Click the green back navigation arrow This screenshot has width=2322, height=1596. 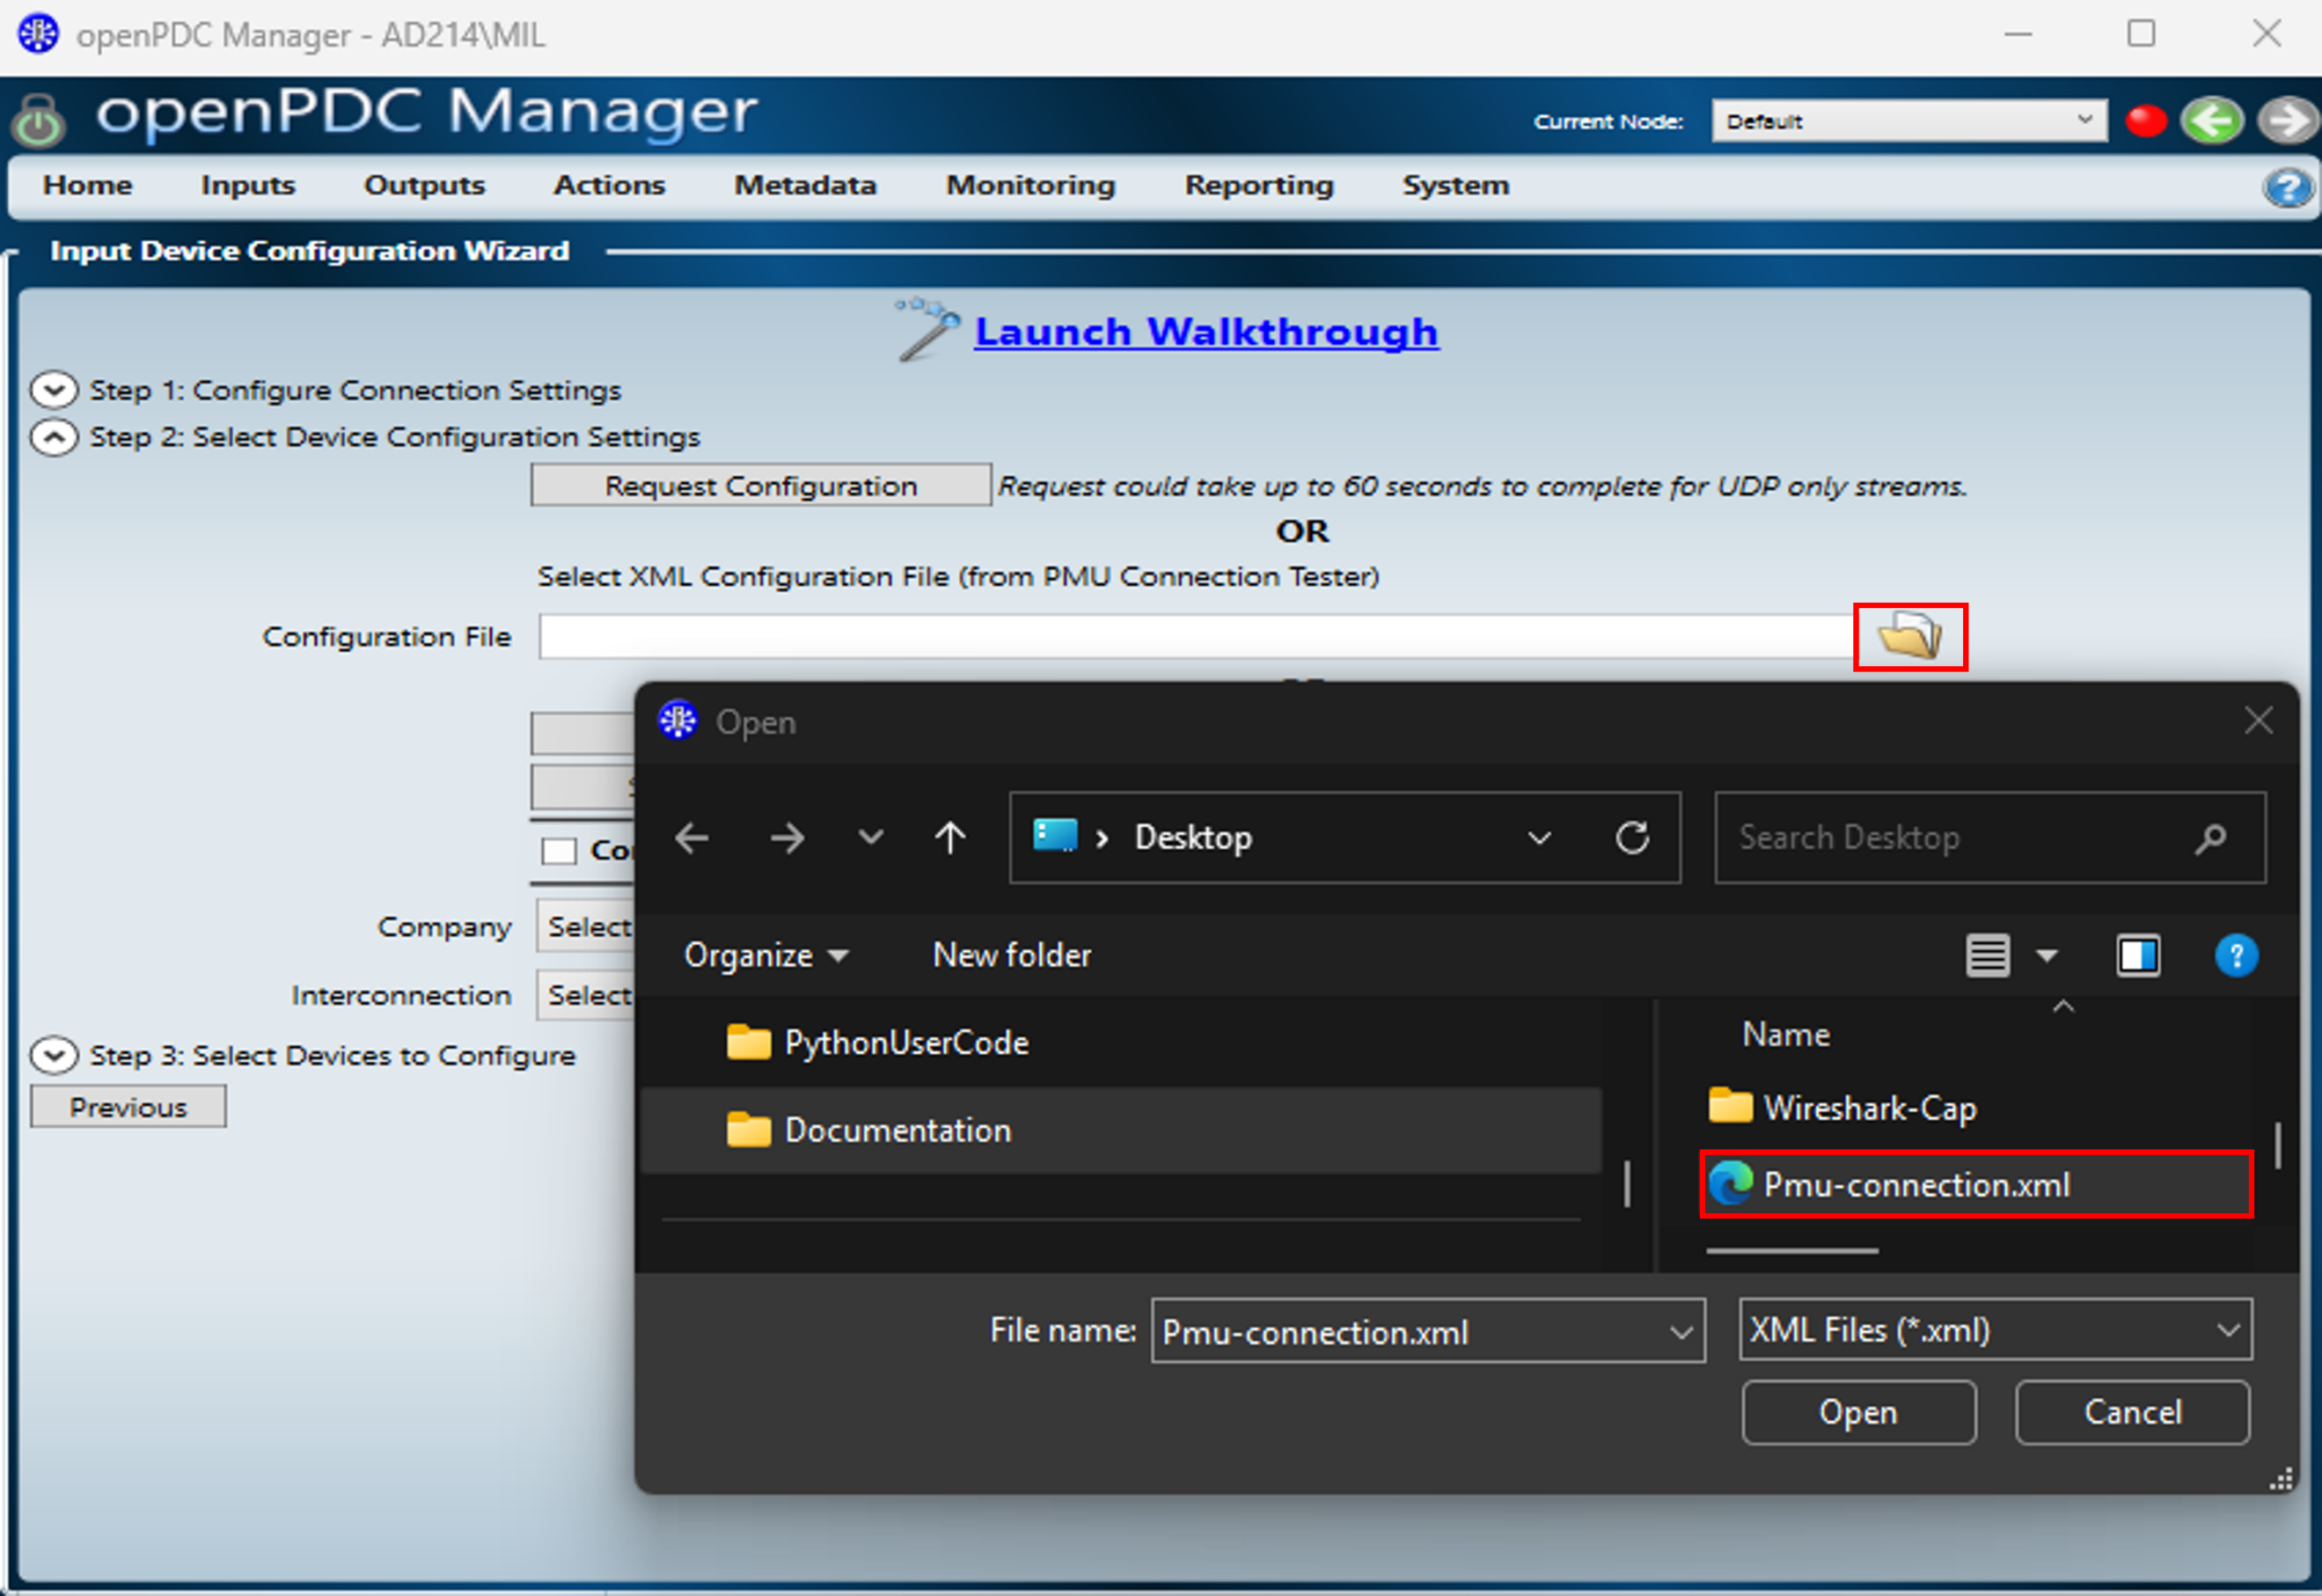(x=2211, y=121)
